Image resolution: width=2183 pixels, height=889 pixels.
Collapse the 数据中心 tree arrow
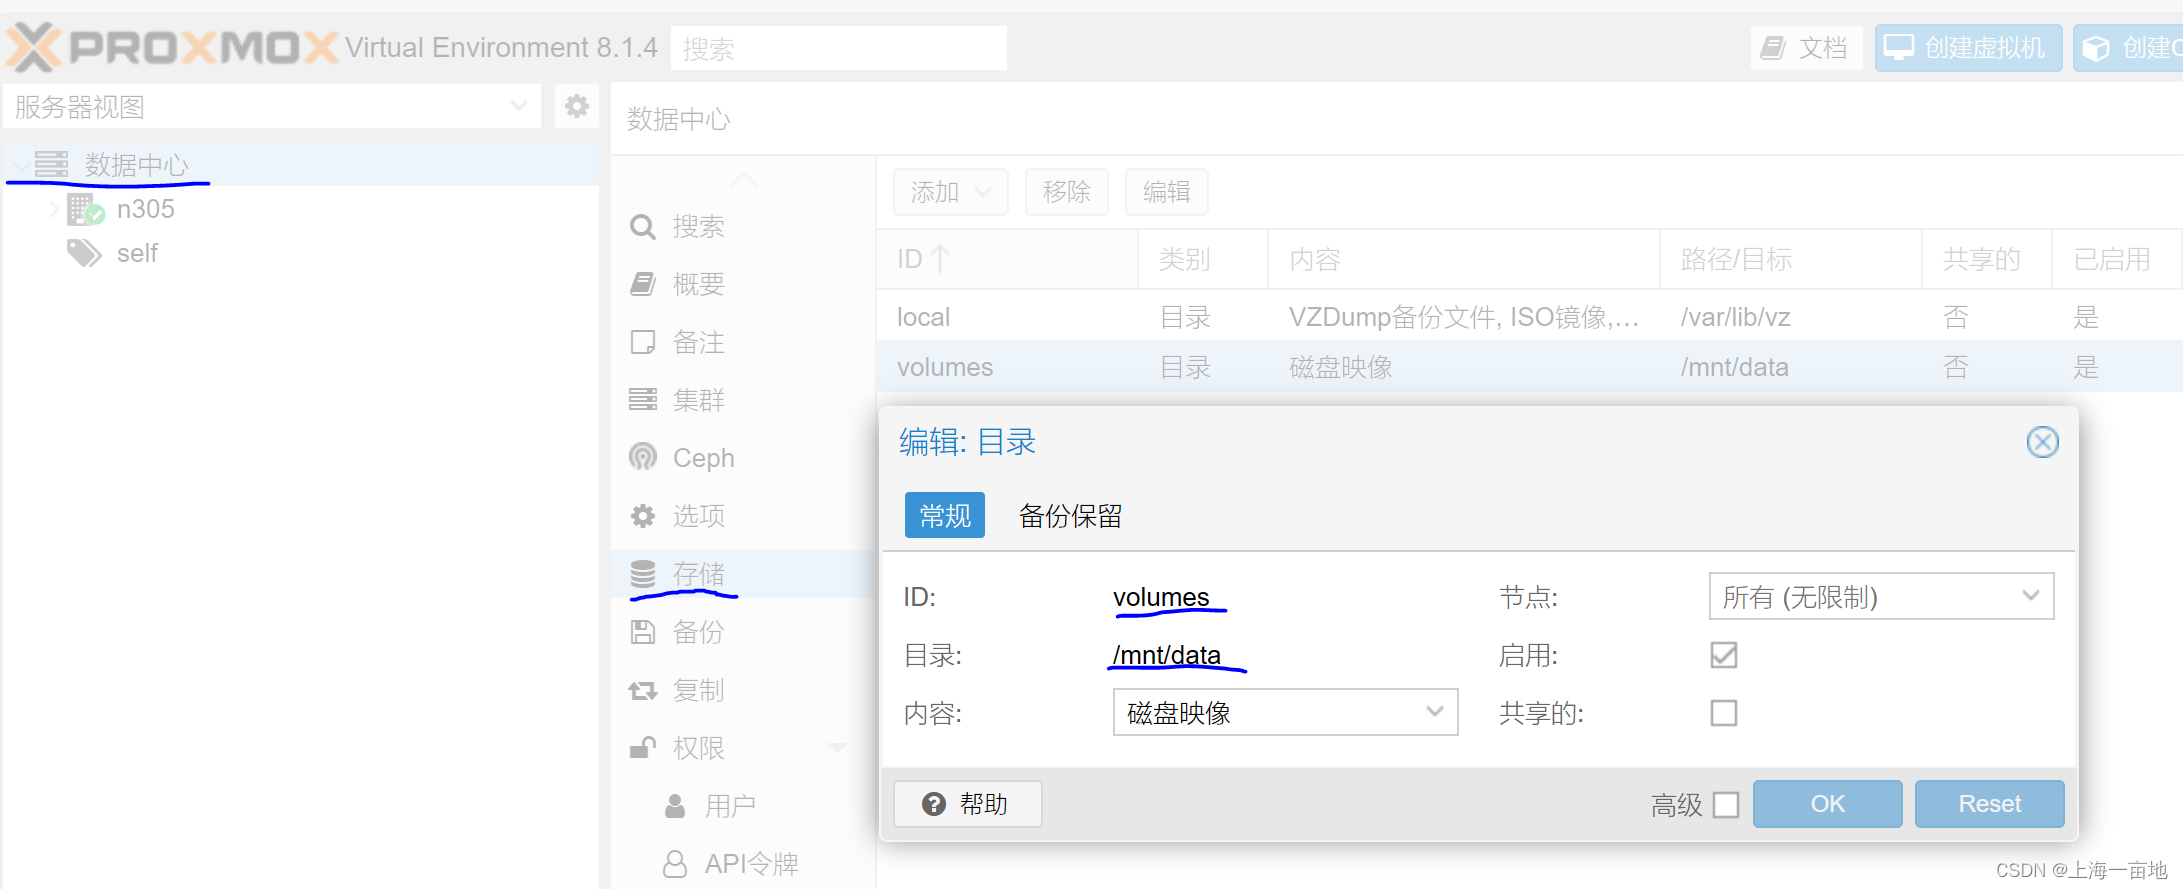coord(21,165)
